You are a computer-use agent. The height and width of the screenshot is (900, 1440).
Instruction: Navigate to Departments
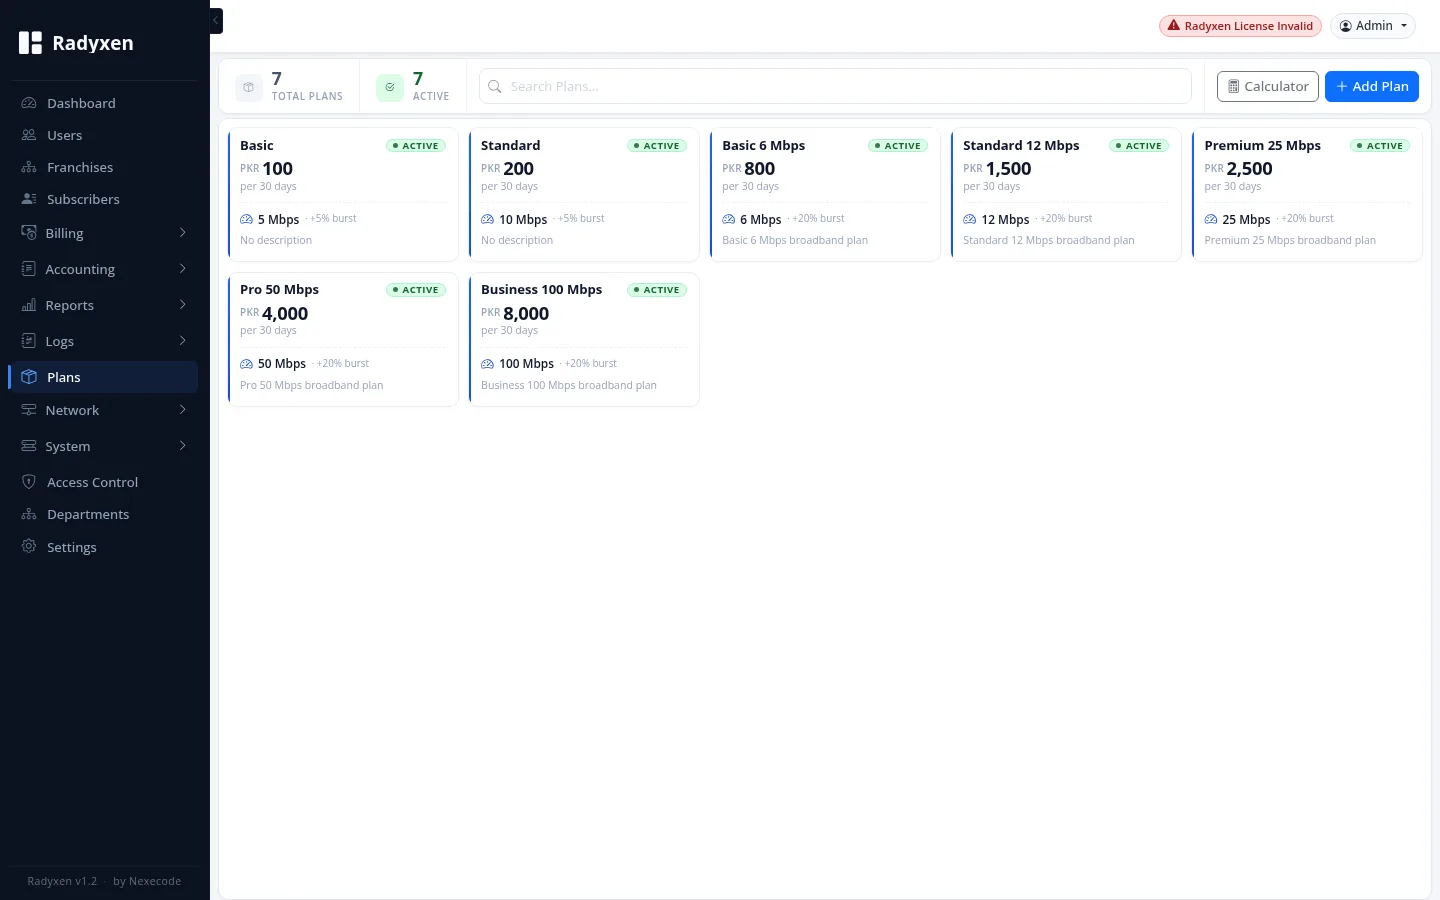(x=104, y=514)
